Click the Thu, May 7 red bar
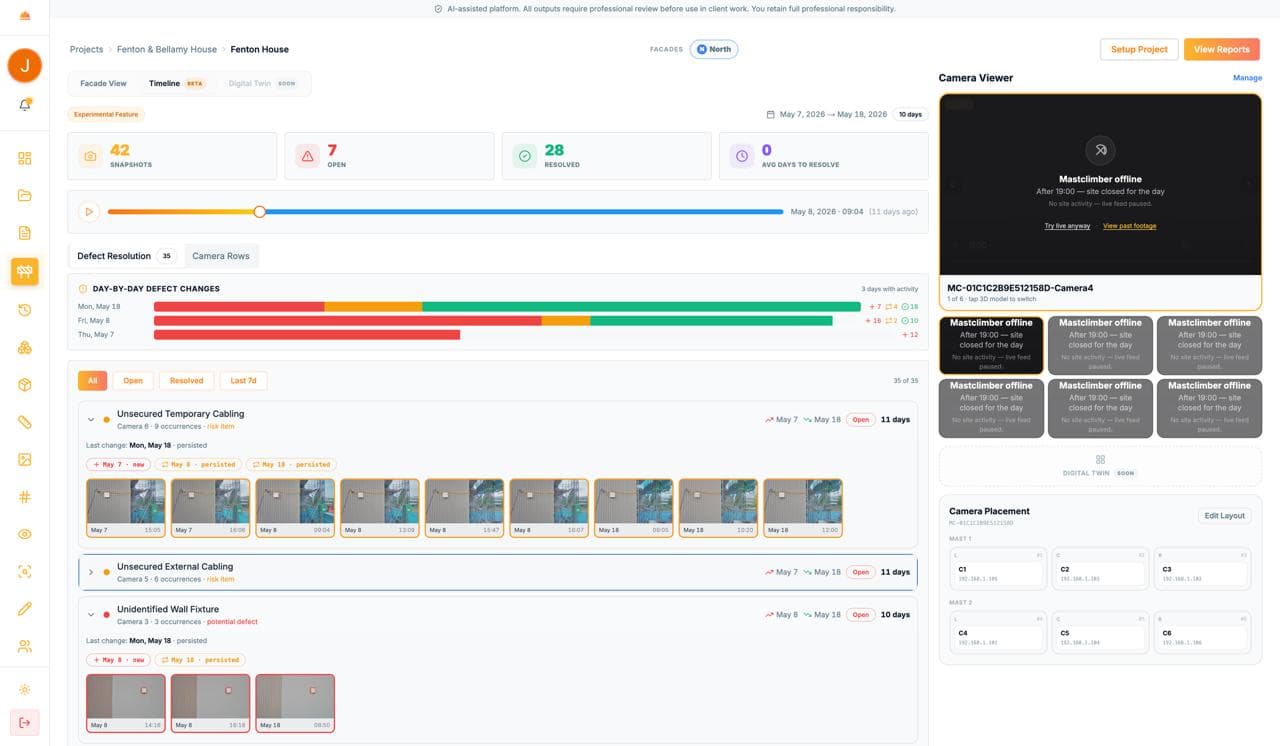Image resolution: width=1280 pixels, height=746 pixels. coord(307,335)
